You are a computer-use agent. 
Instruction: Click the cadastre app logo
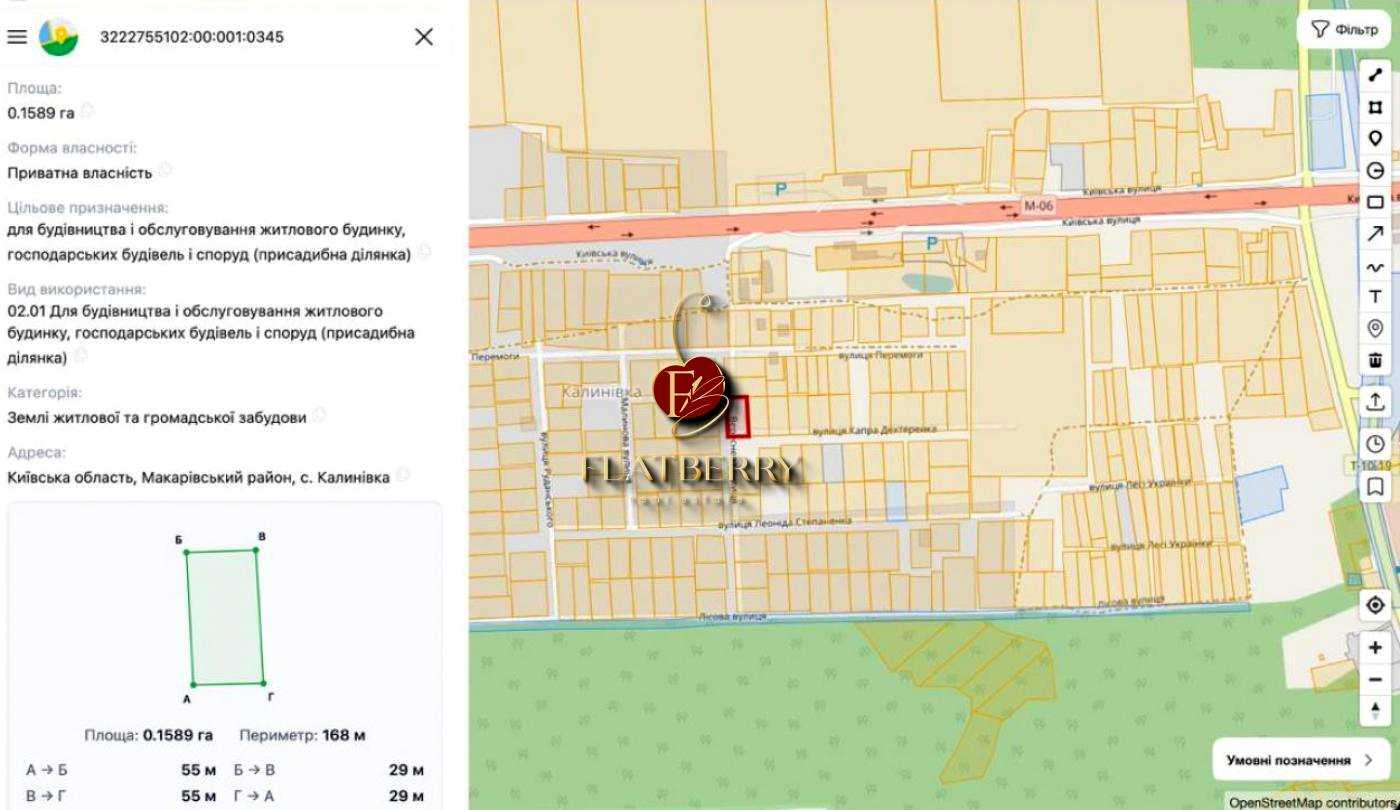pyautogui.click(x=58, y=37)
